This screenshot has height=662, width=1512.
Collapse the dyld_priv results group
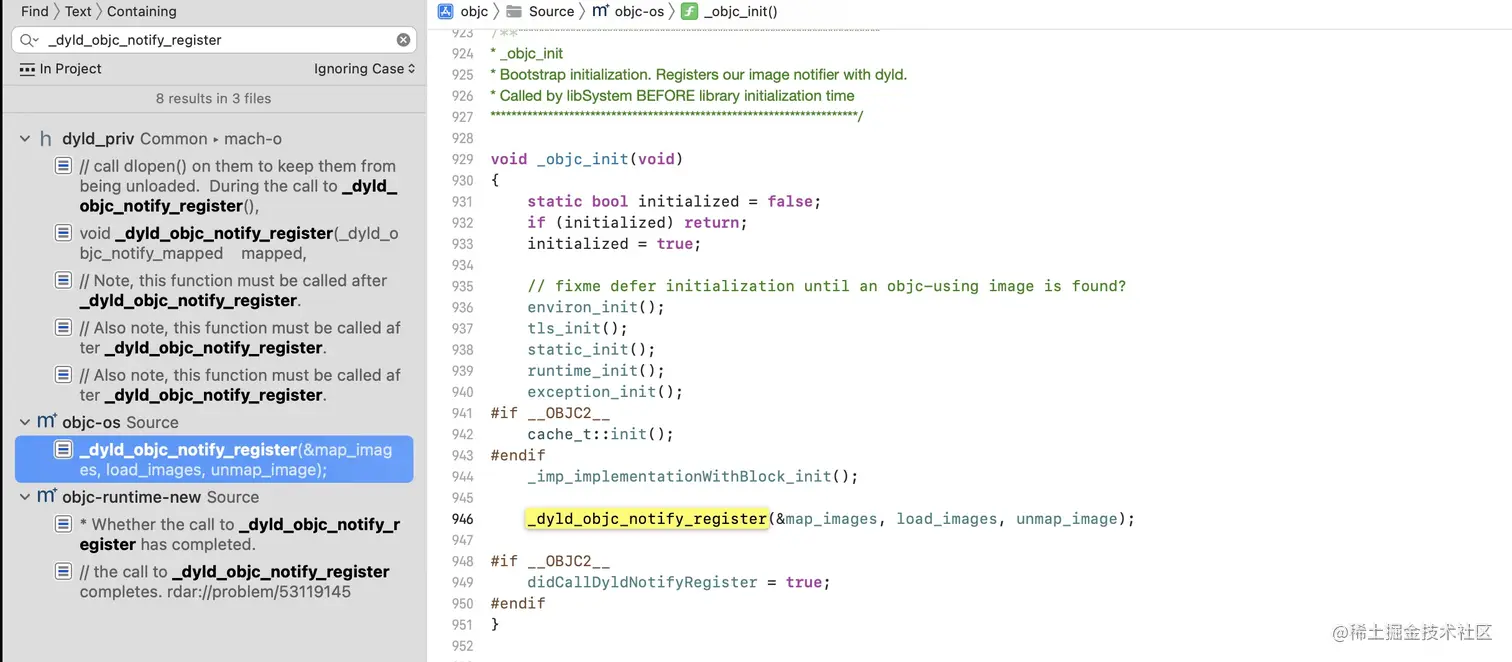click(x=25, y=139)
